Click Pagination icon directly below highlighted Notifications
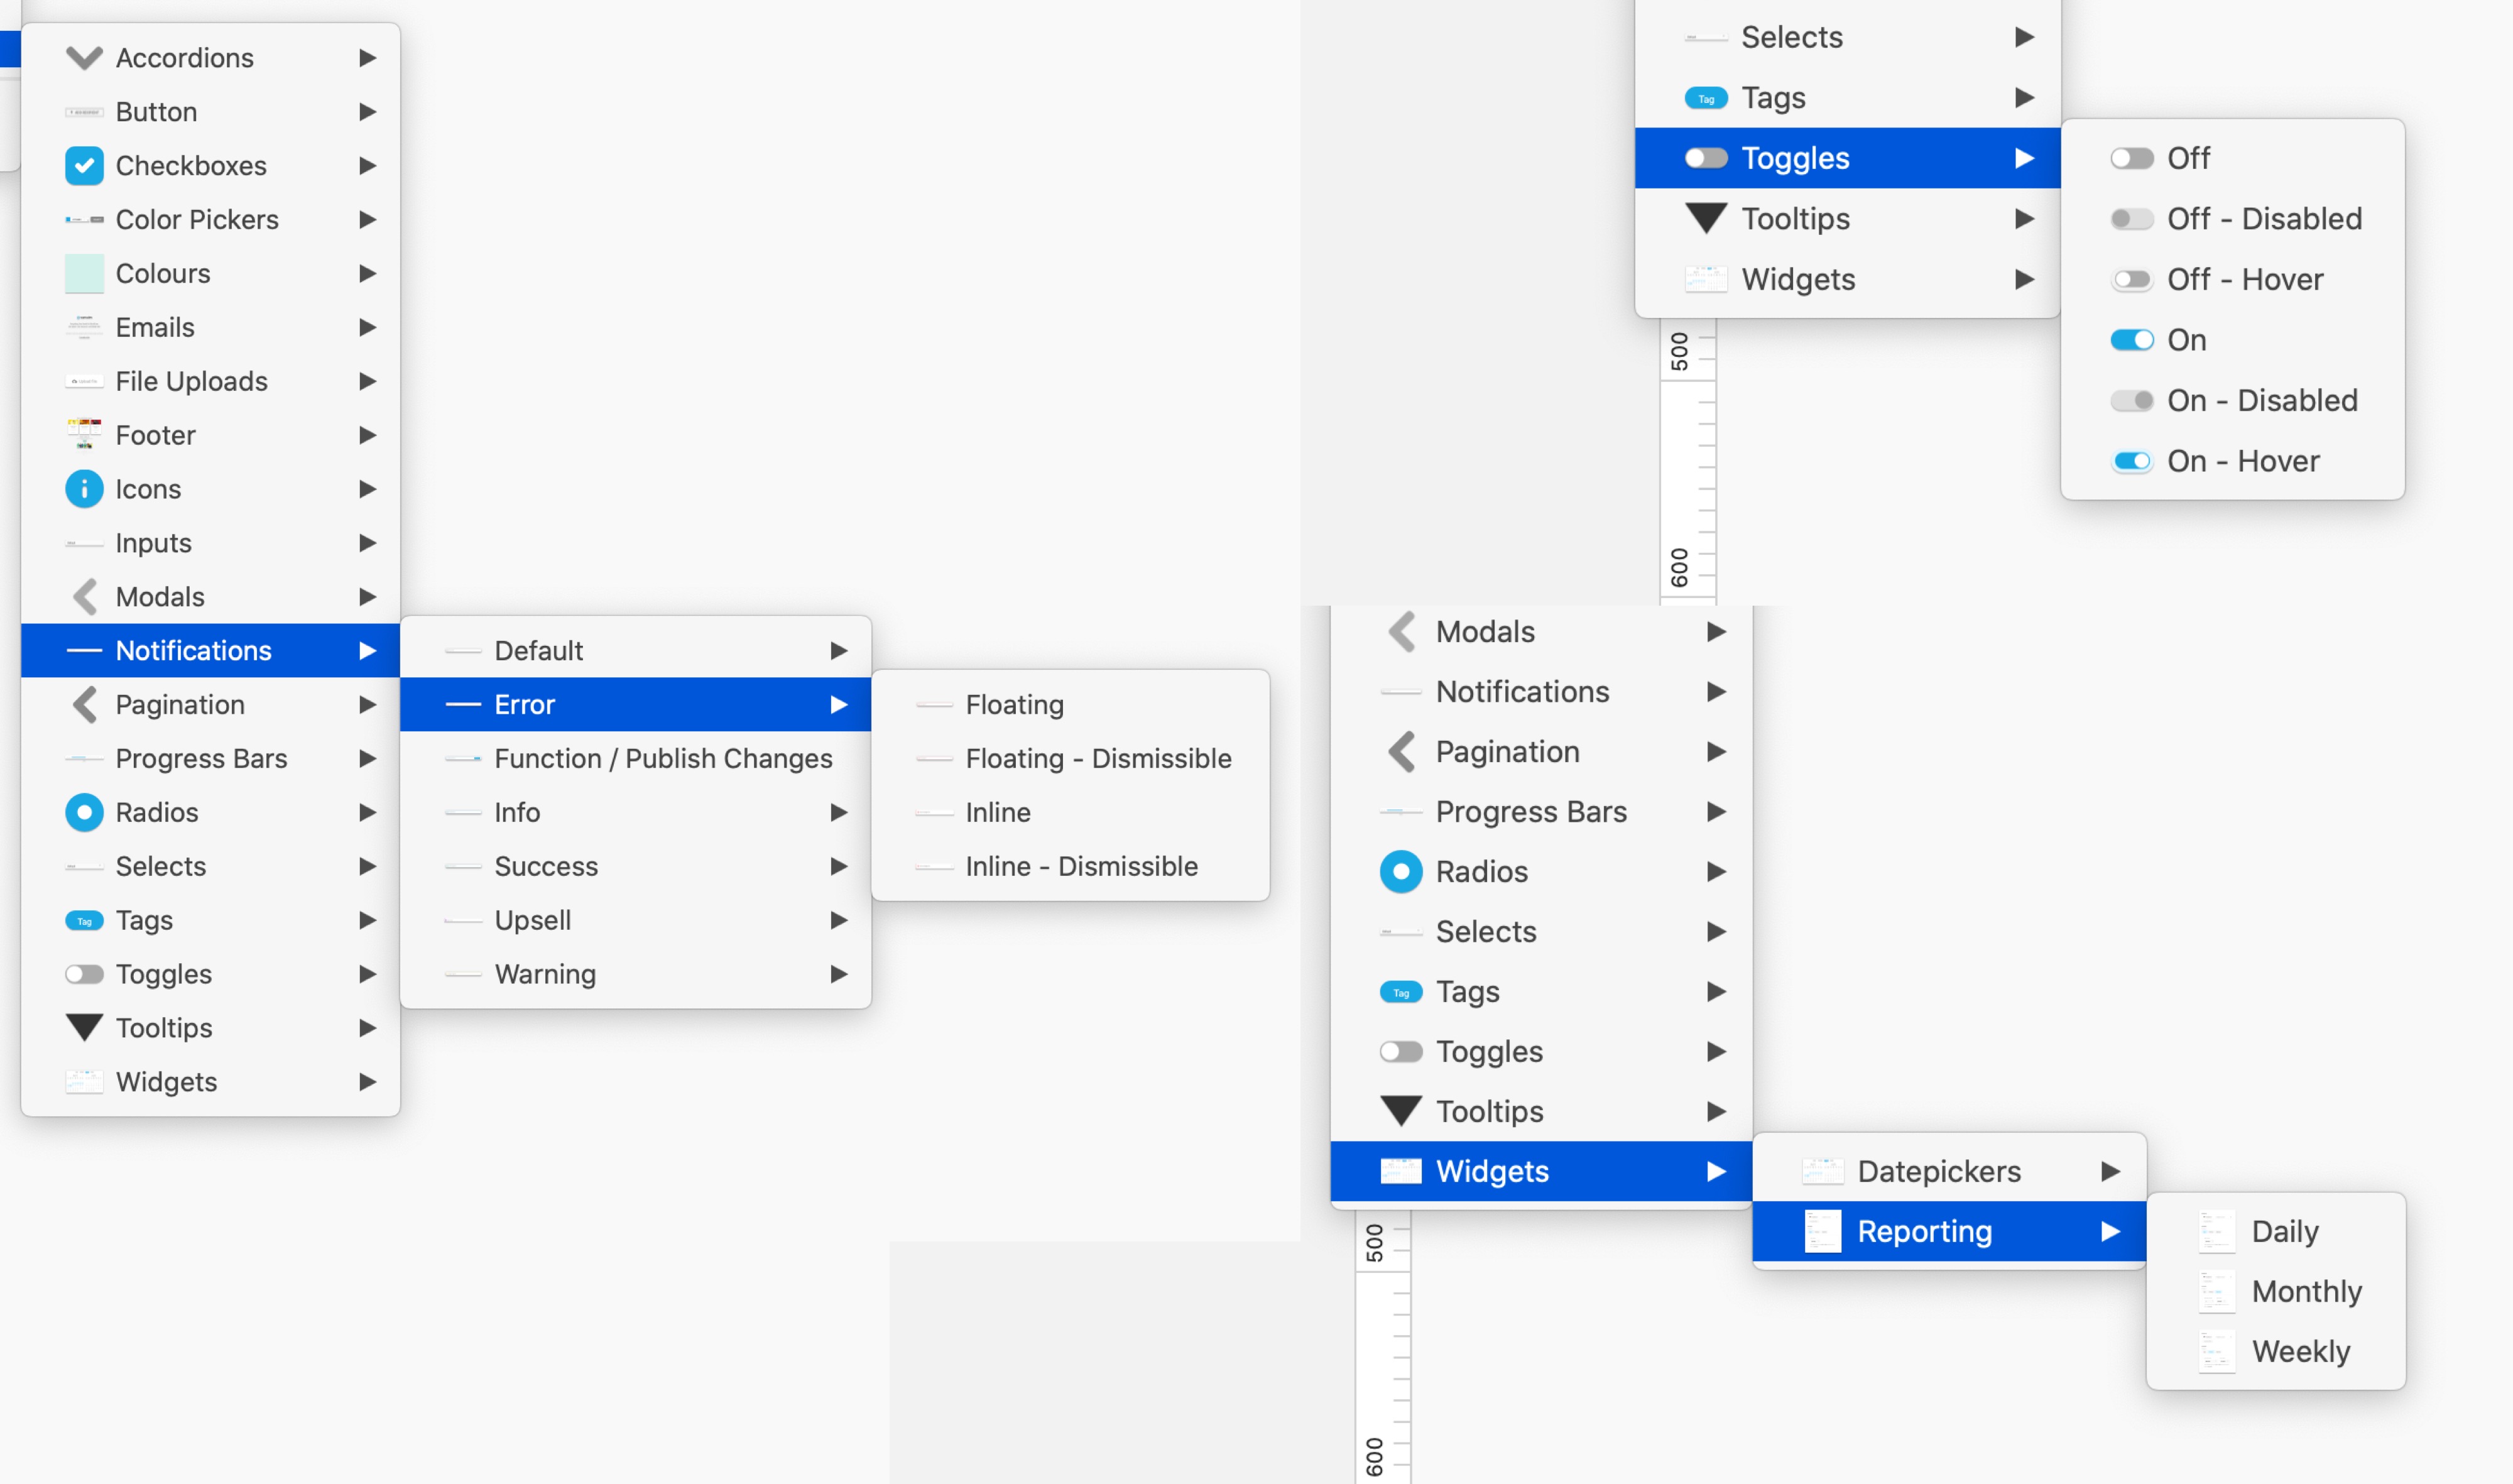This screenshot has width=2513, height=1484. 84,705
